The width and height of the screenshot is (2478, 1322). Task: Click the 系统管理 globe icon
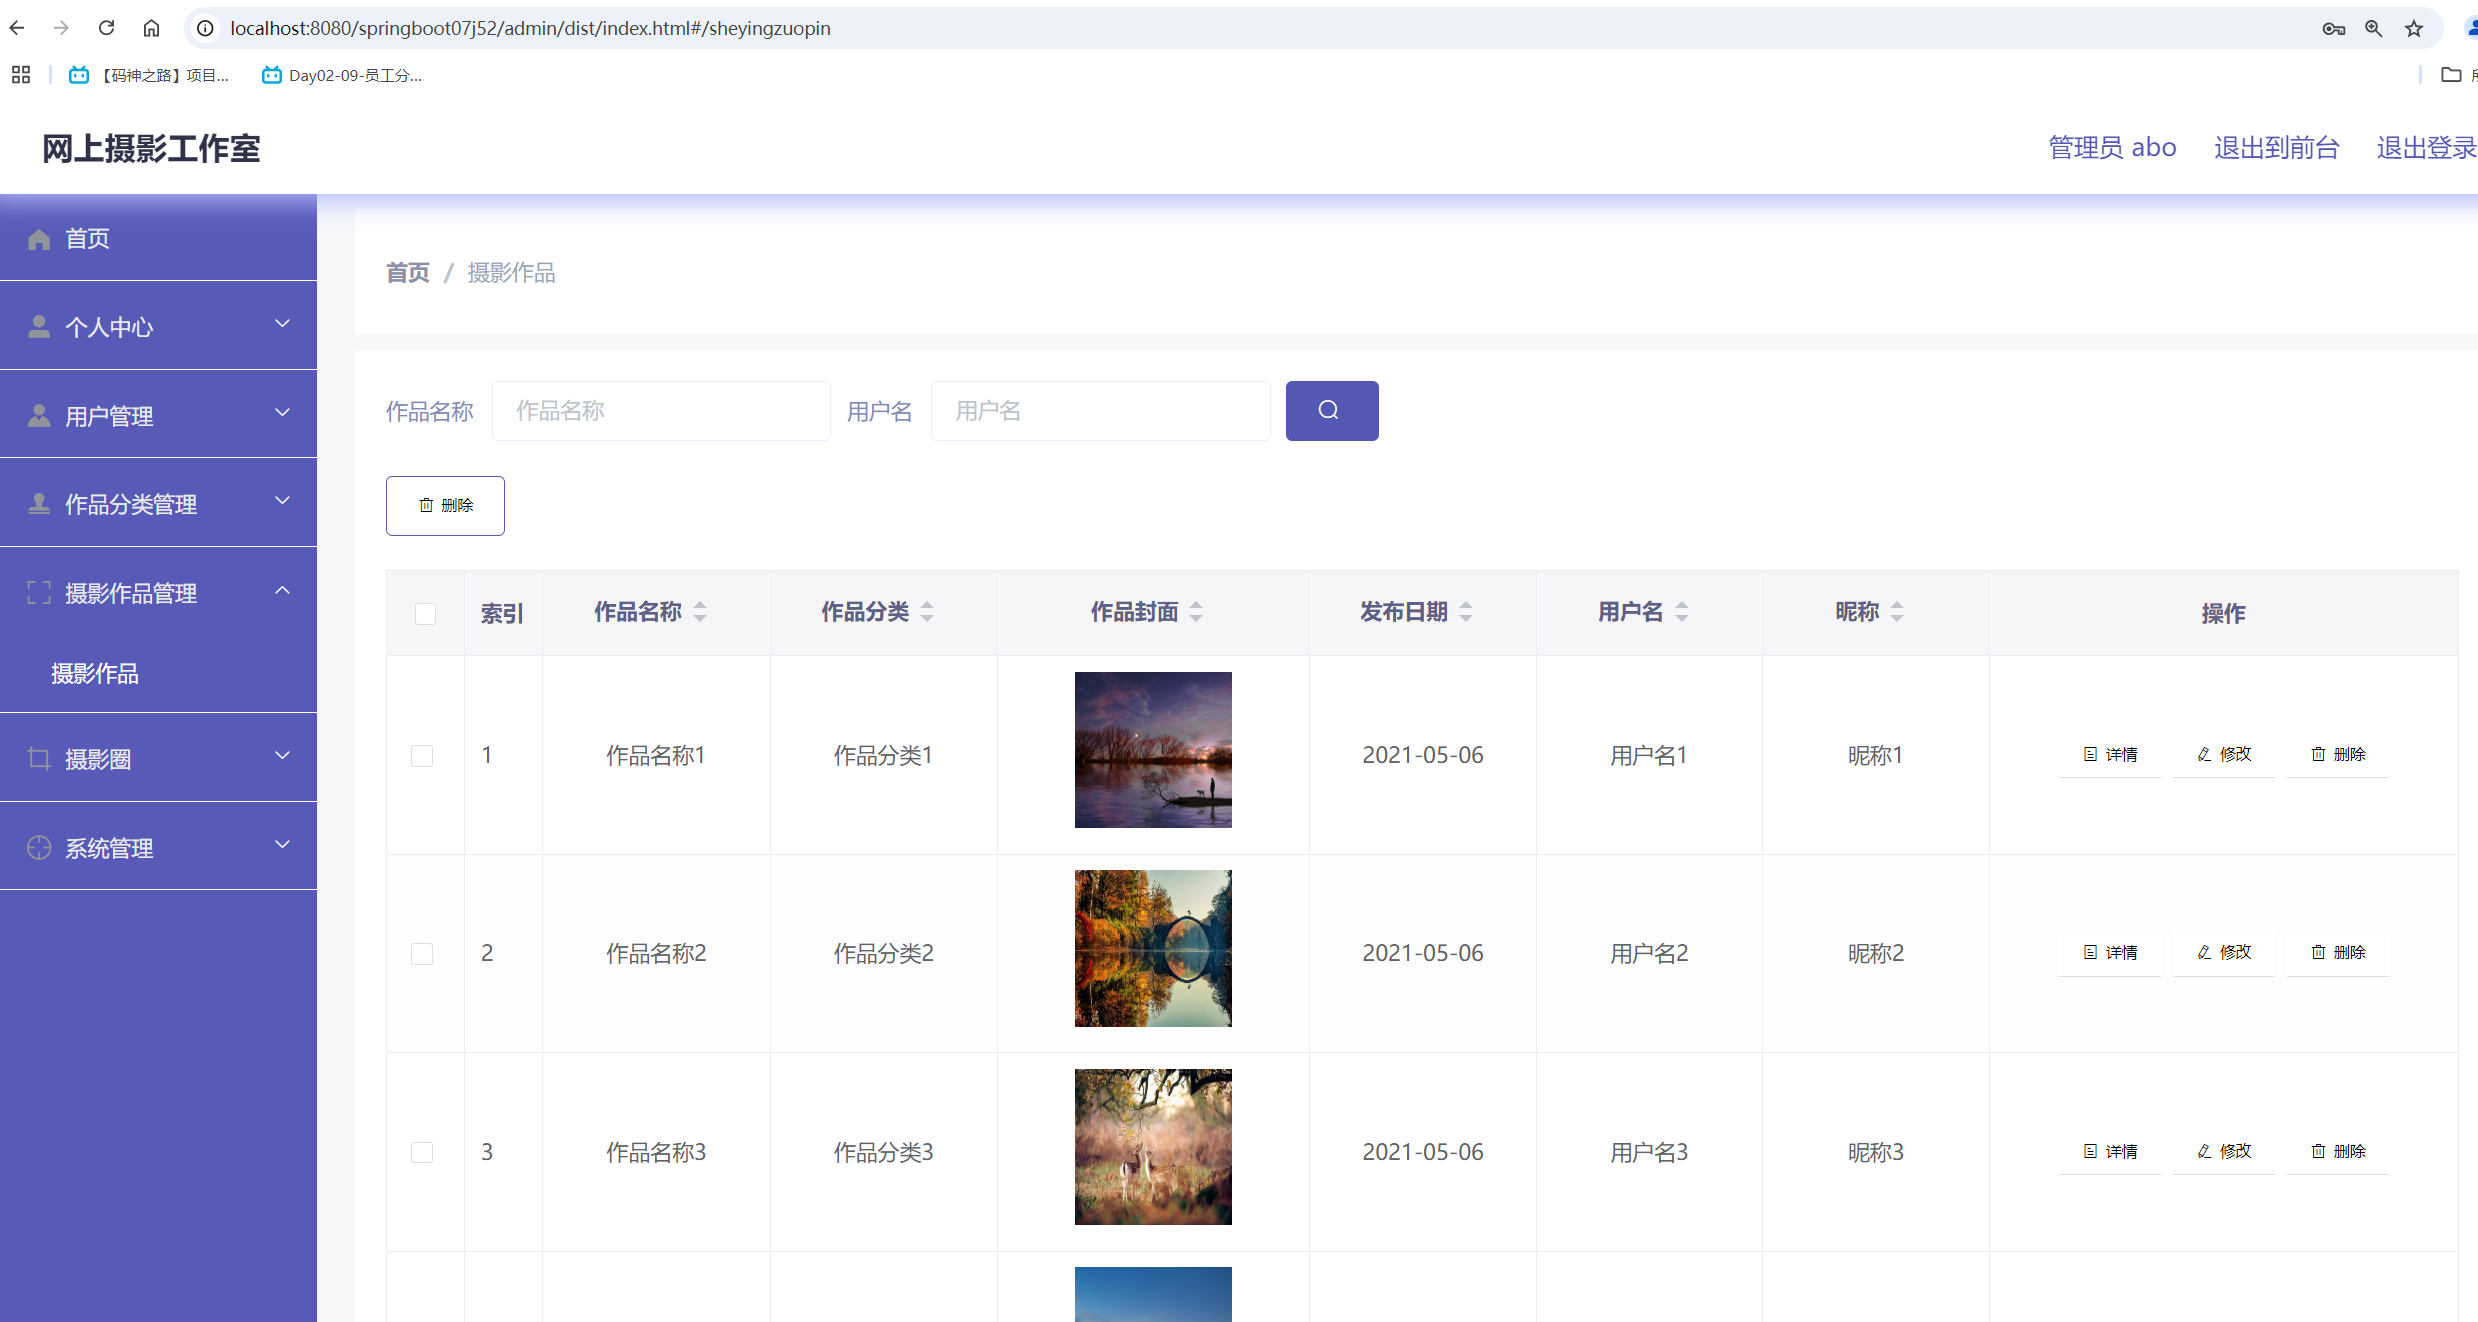point(39,847)
